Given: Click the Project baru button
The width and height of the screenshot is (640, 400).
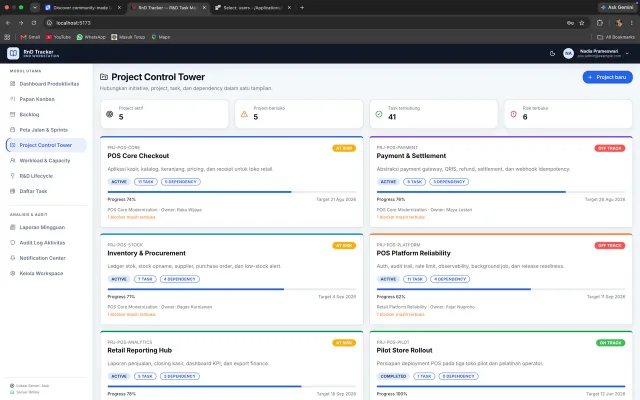Looking at the screenshot, I should pyautogui.click(x=607, y=77).
